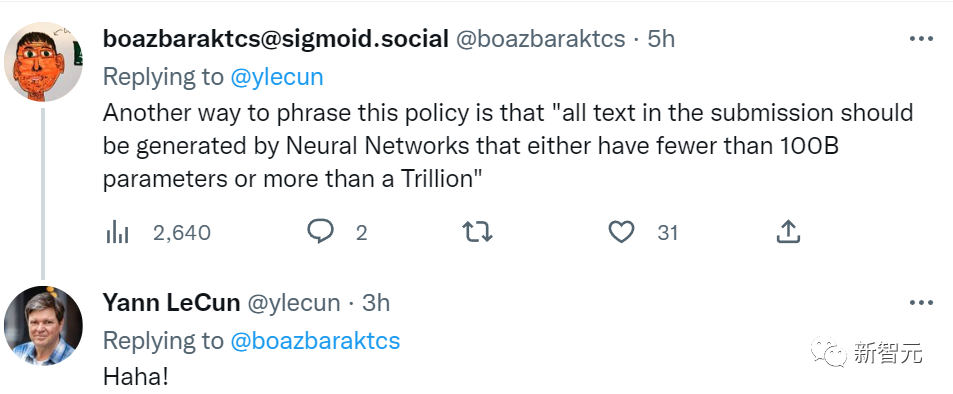This screenshot has height=394, width=953.
Task: Open the tweet text about Neural Networks
Action: tap(507, 147)
